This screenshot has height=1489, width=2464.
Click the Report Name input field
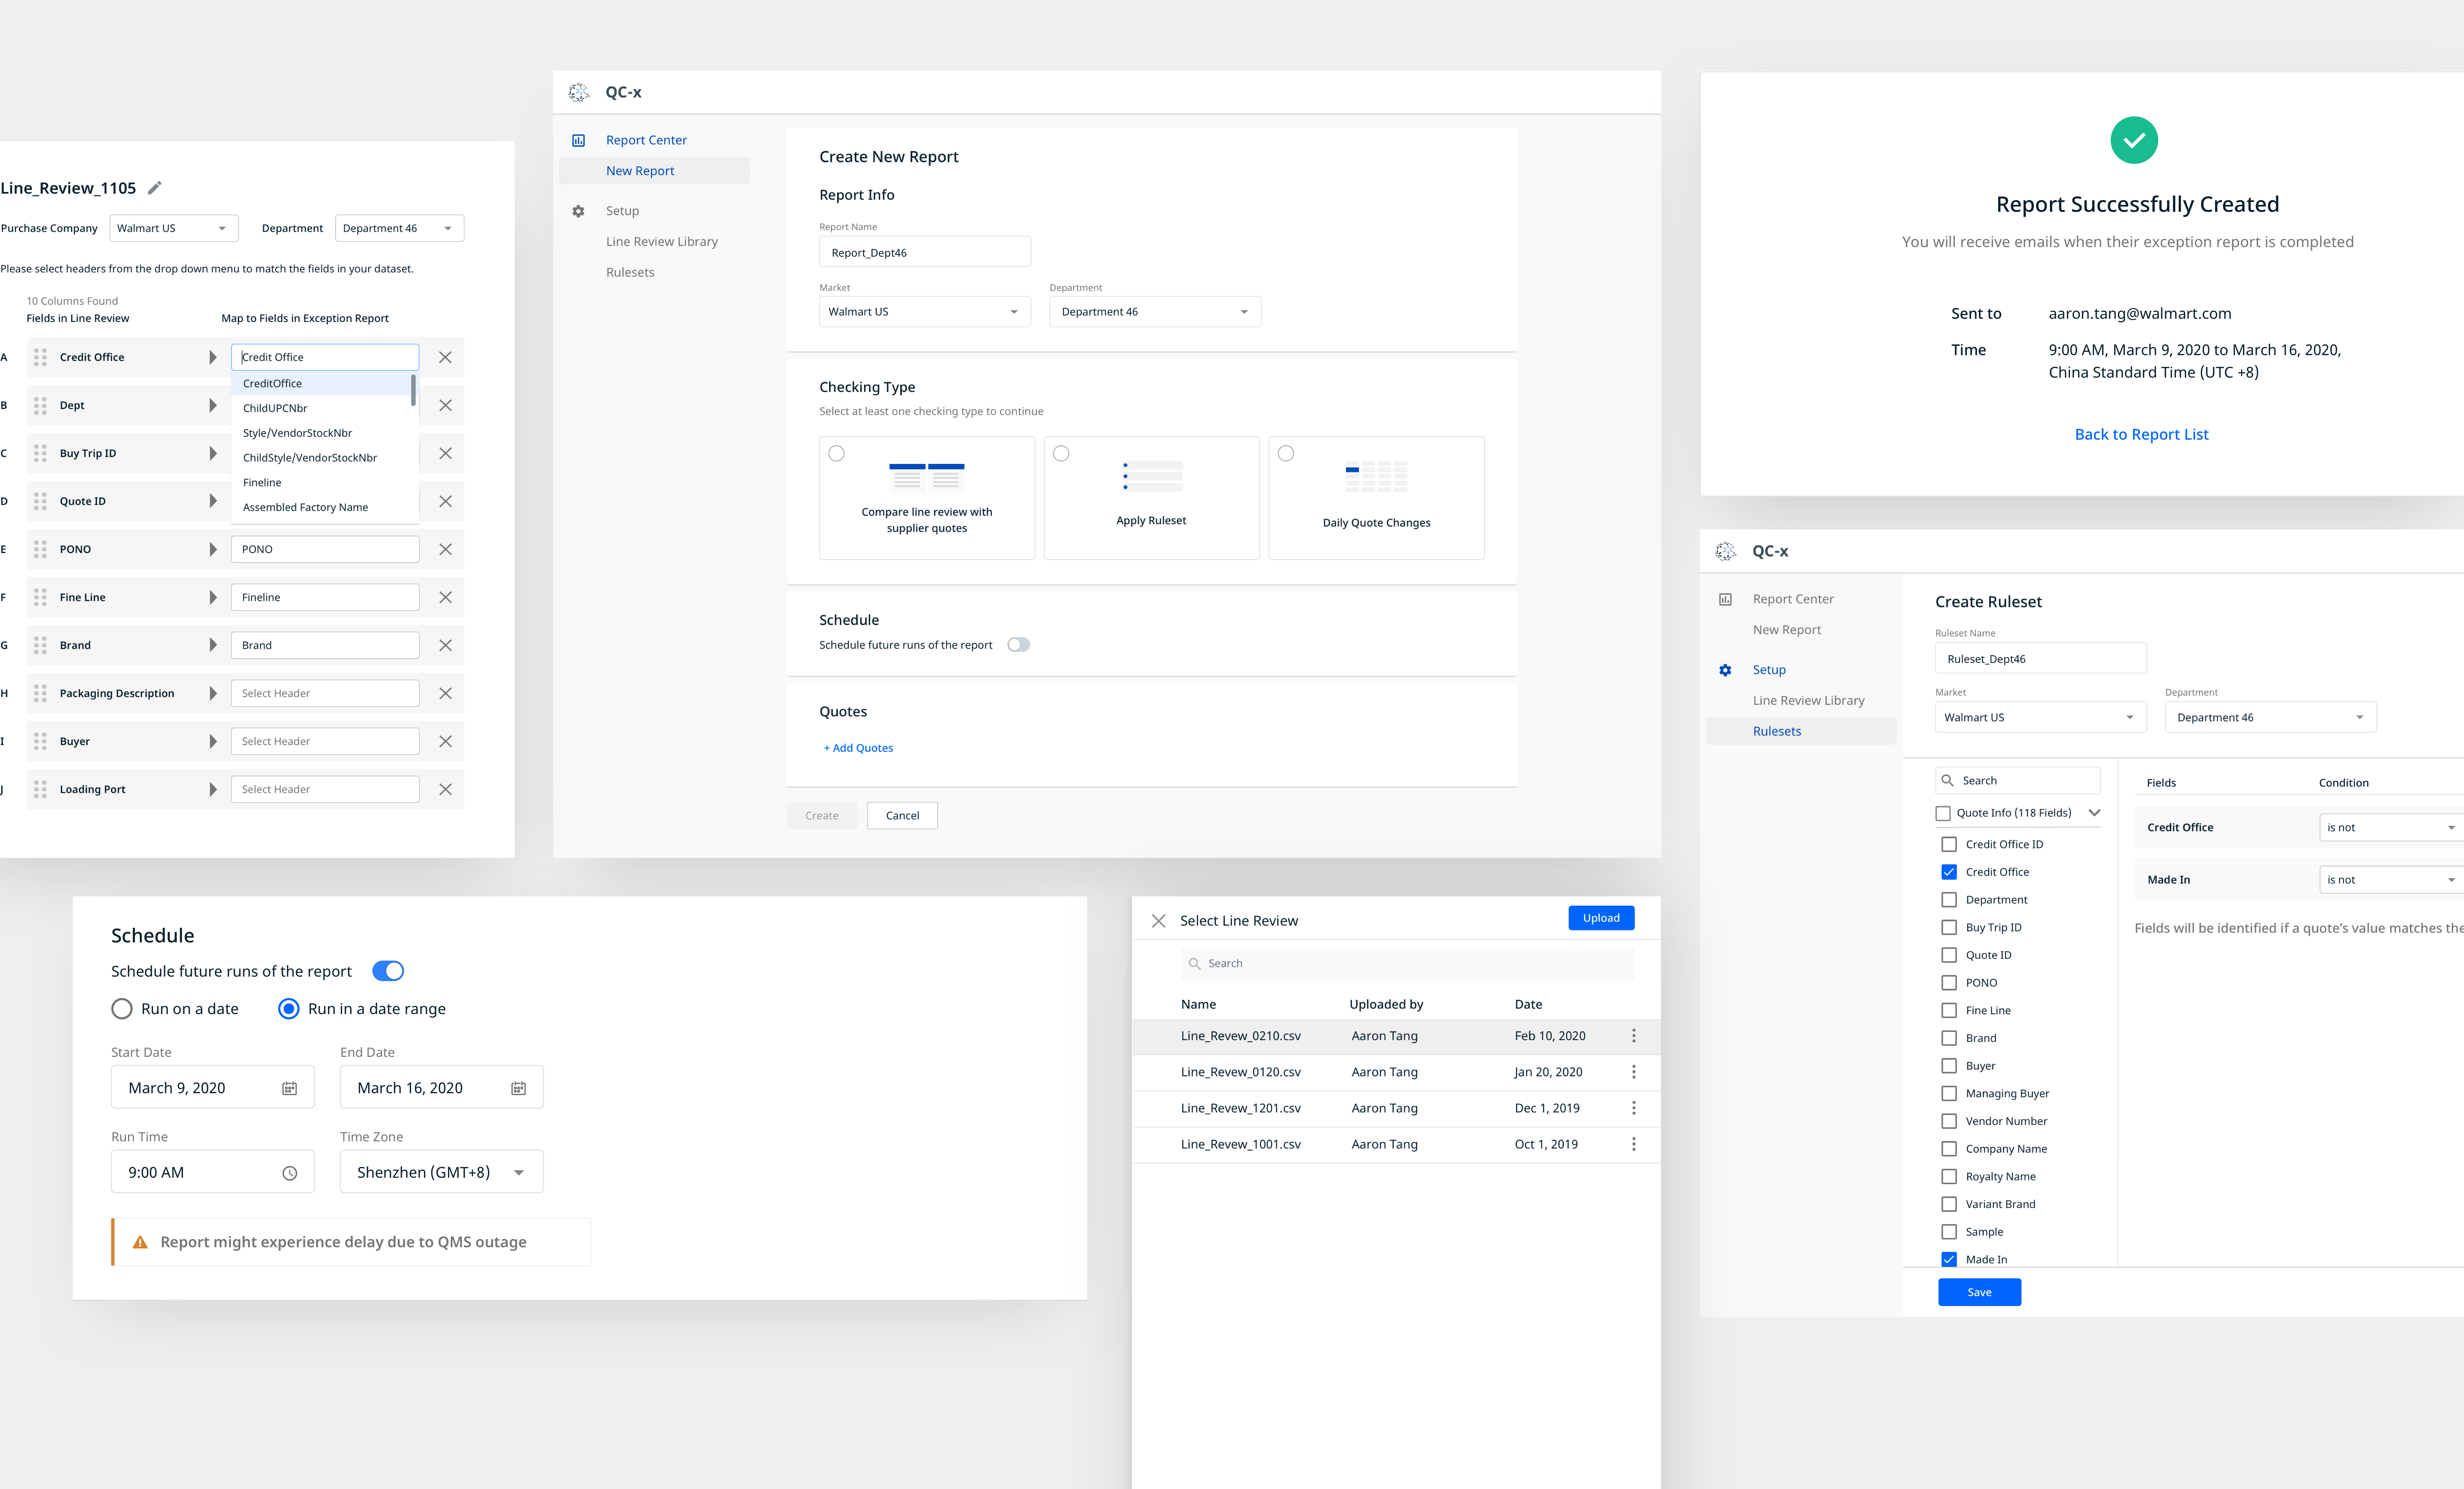(924, 252)
